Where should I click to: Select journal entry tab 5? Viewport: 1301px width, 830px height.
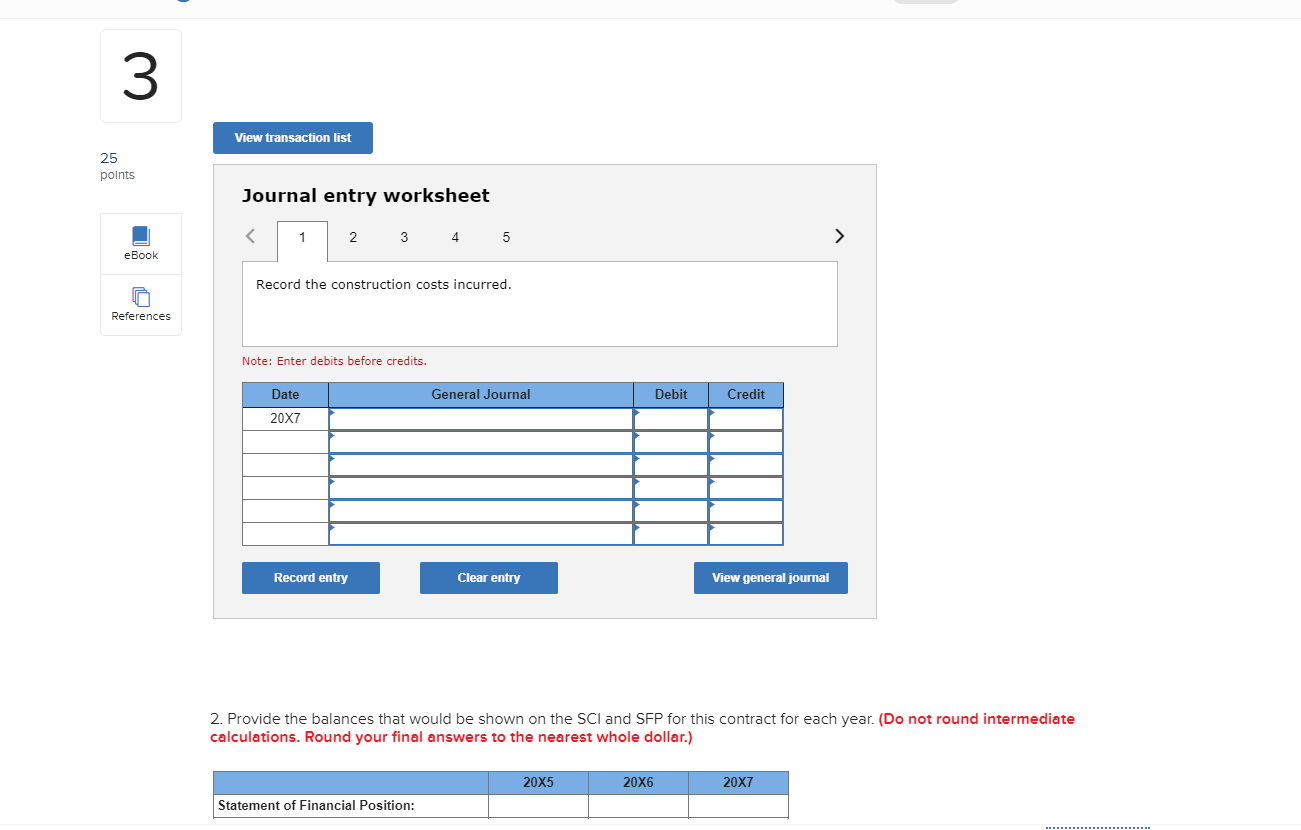pyautogui.click(x=506, y=237)
